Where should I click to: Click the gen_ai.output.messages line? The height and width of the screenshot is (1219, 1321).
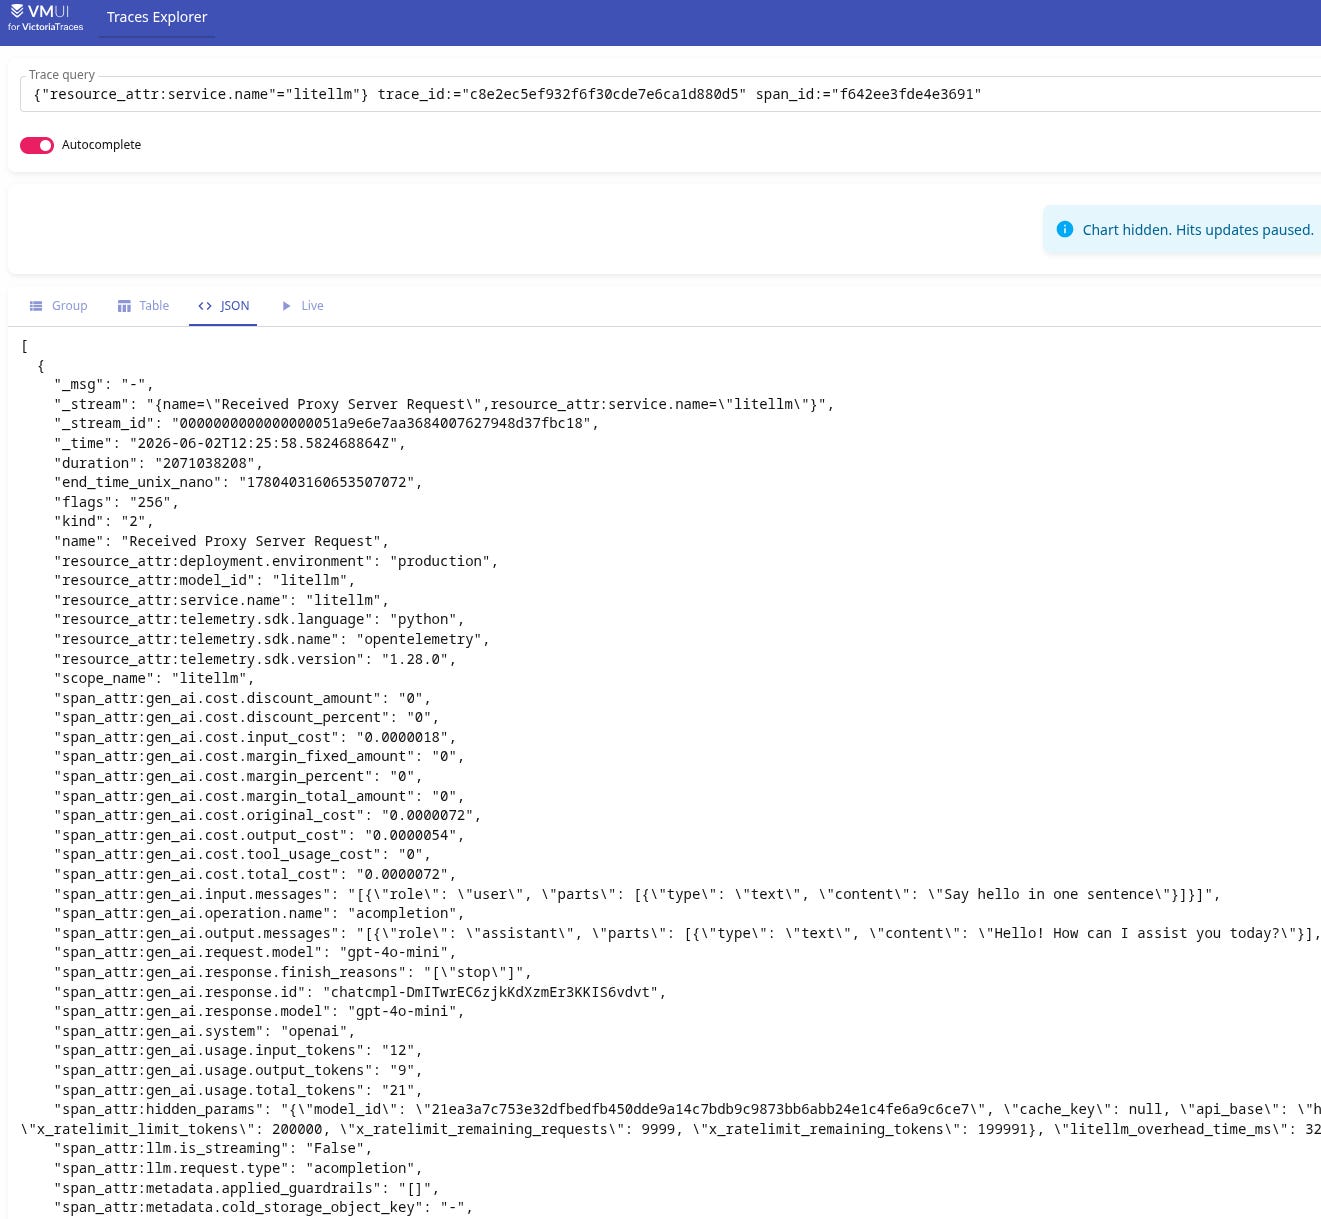pos(687,933)
